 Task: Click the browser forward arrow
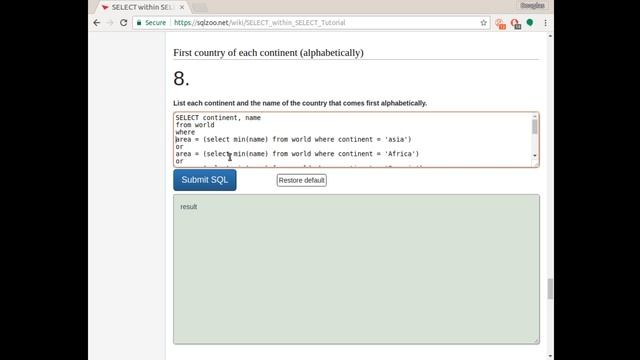[110, 23]
